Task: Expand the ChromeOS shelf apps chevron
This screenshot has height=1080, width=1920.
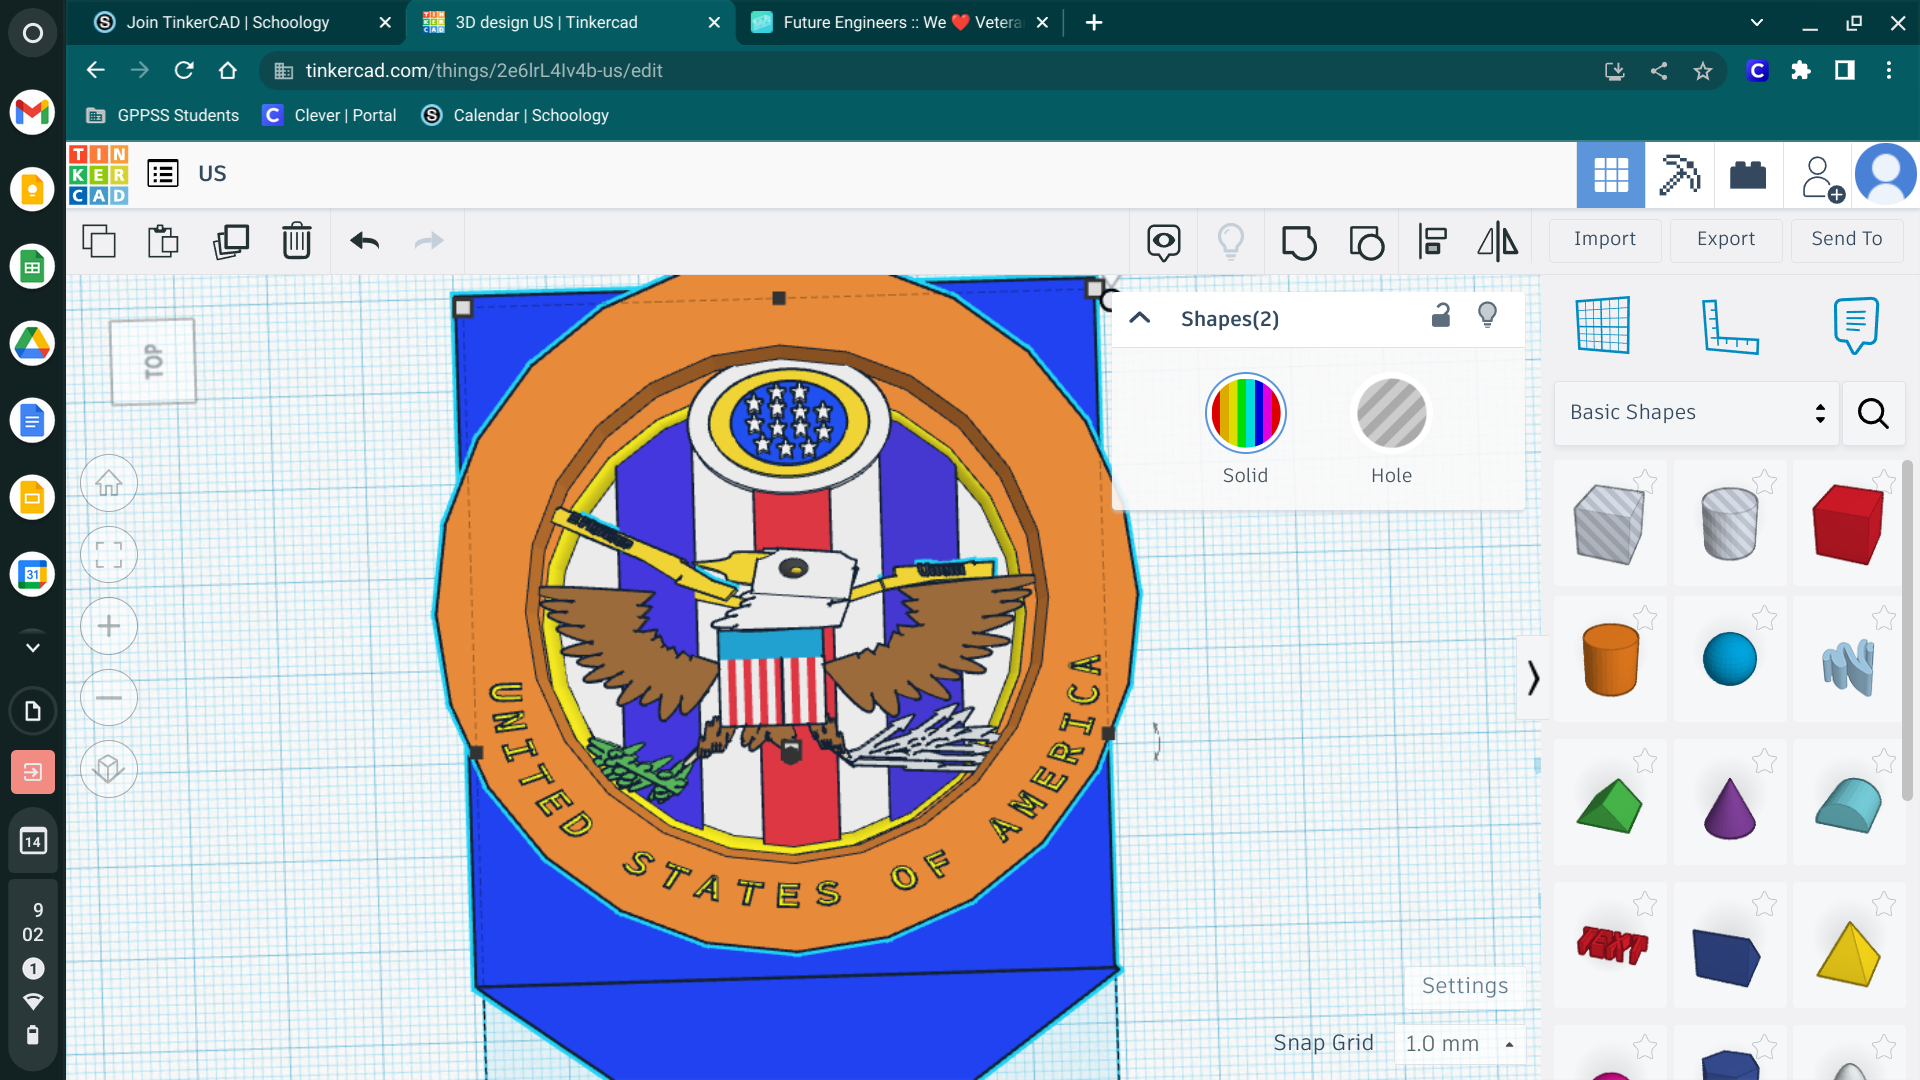Action: coord(33,647)
